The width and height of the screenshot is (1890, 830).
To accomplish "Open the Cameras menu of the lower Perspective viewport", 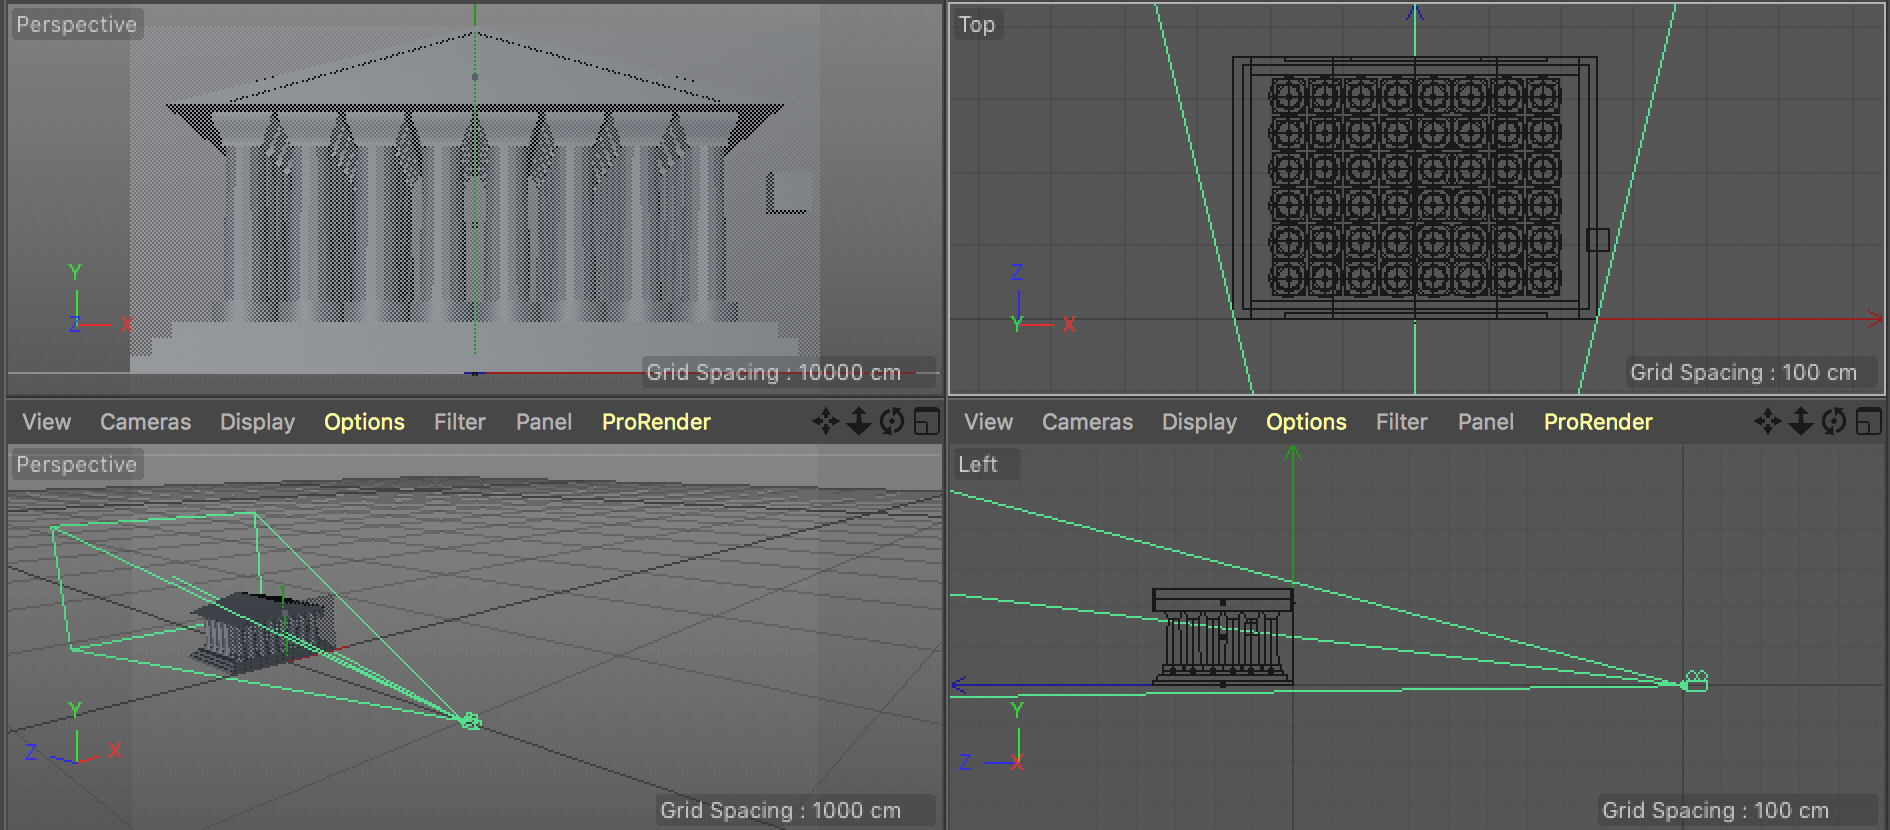I will coord(145,422).
